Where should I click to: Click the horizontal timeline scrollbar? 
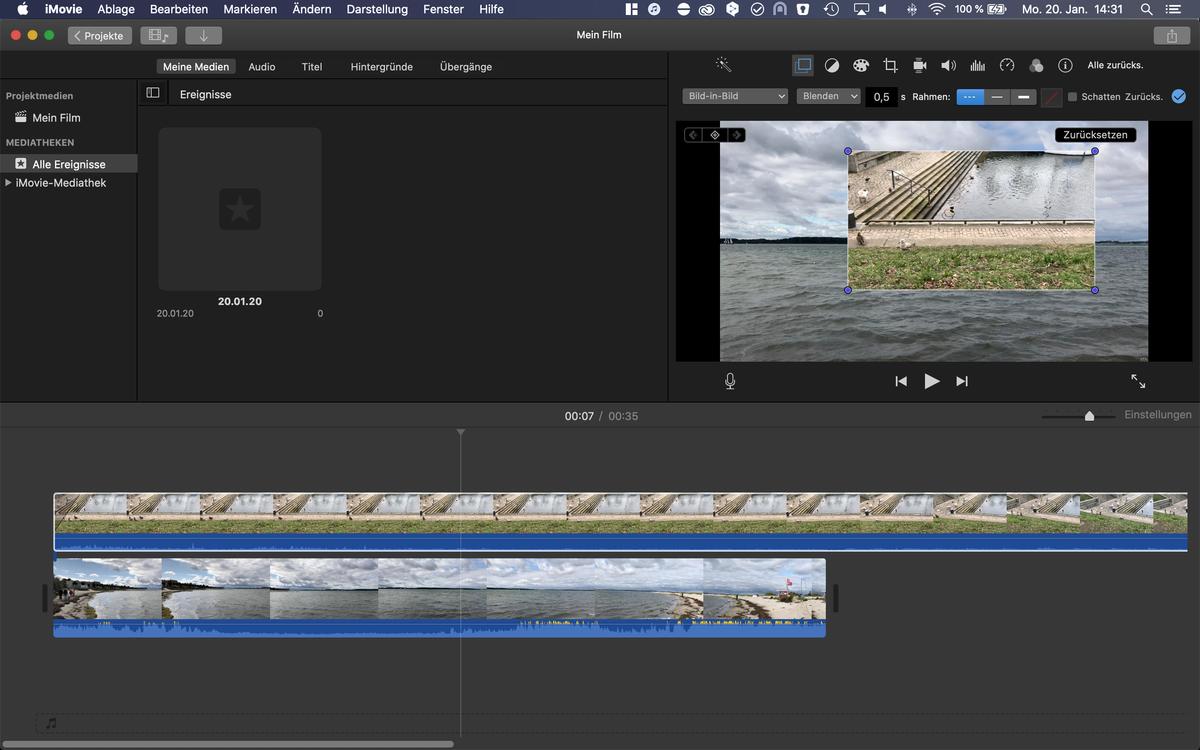[x=229, y=744]
